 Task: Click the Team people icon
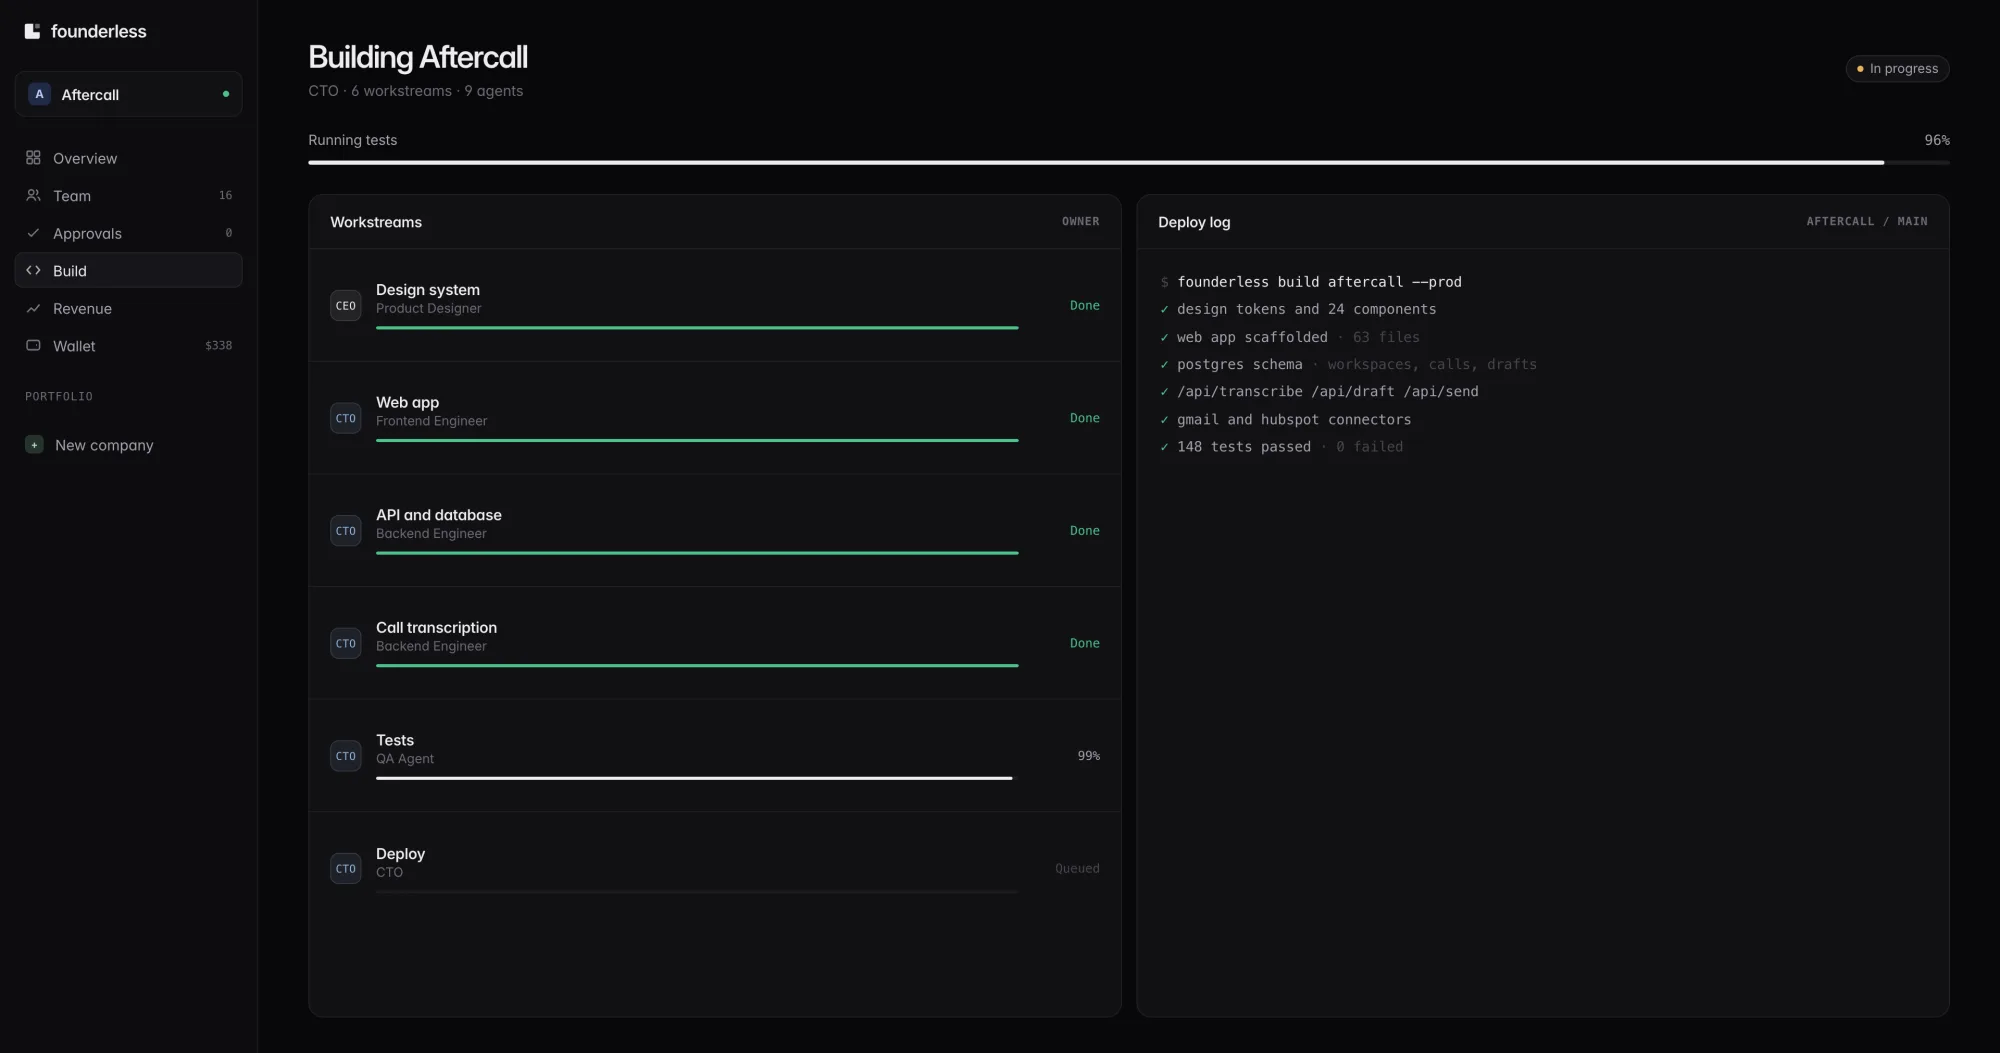coord(33,195)
